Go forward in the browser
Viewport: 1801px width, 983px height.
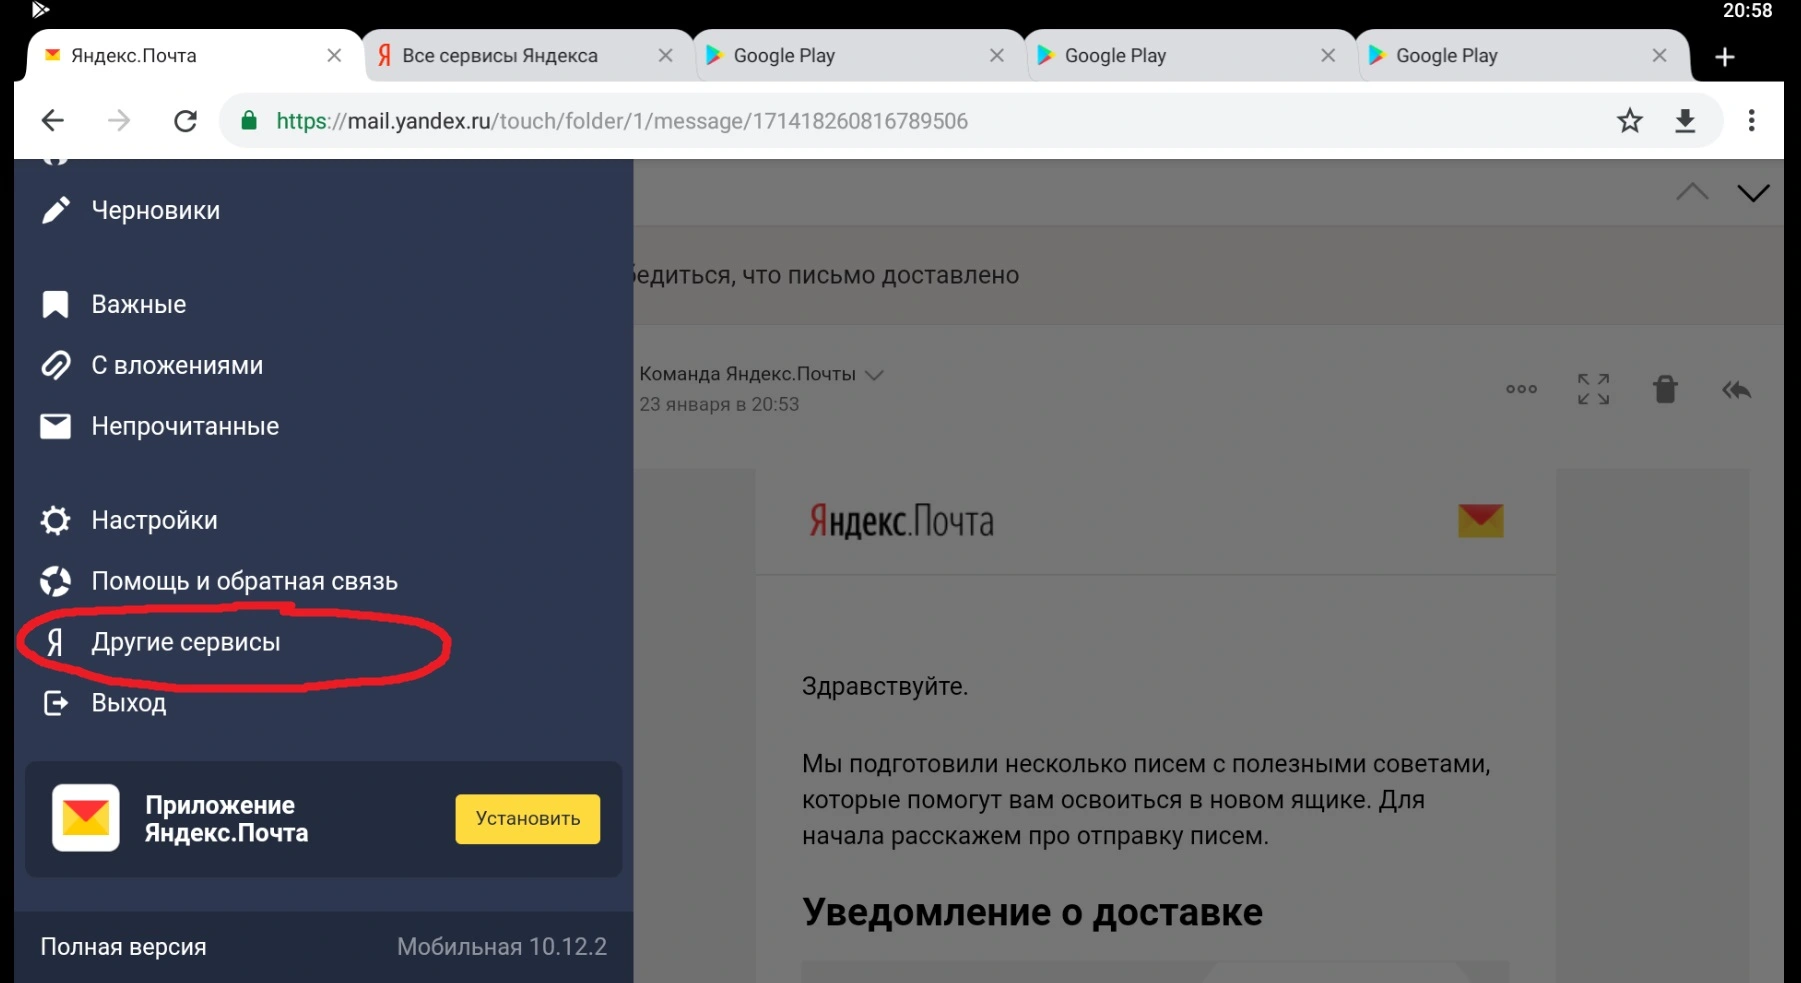119,121
